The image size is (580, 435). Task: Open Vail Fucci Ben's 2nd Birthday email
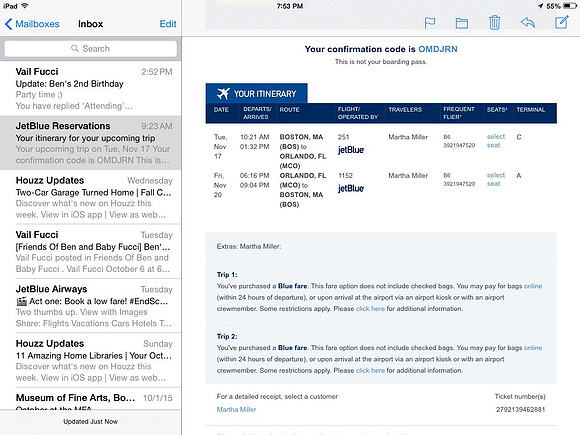coord(91,88)
